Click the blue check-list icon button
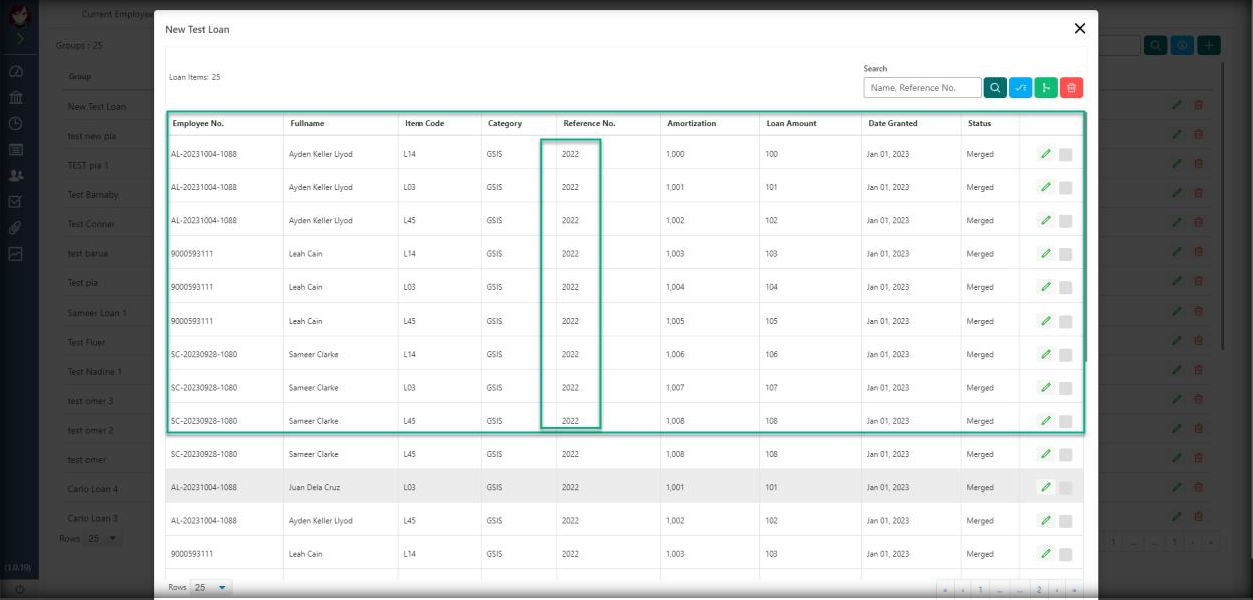The height and width of the screenshot is (600, 1253). [1020, 88]
